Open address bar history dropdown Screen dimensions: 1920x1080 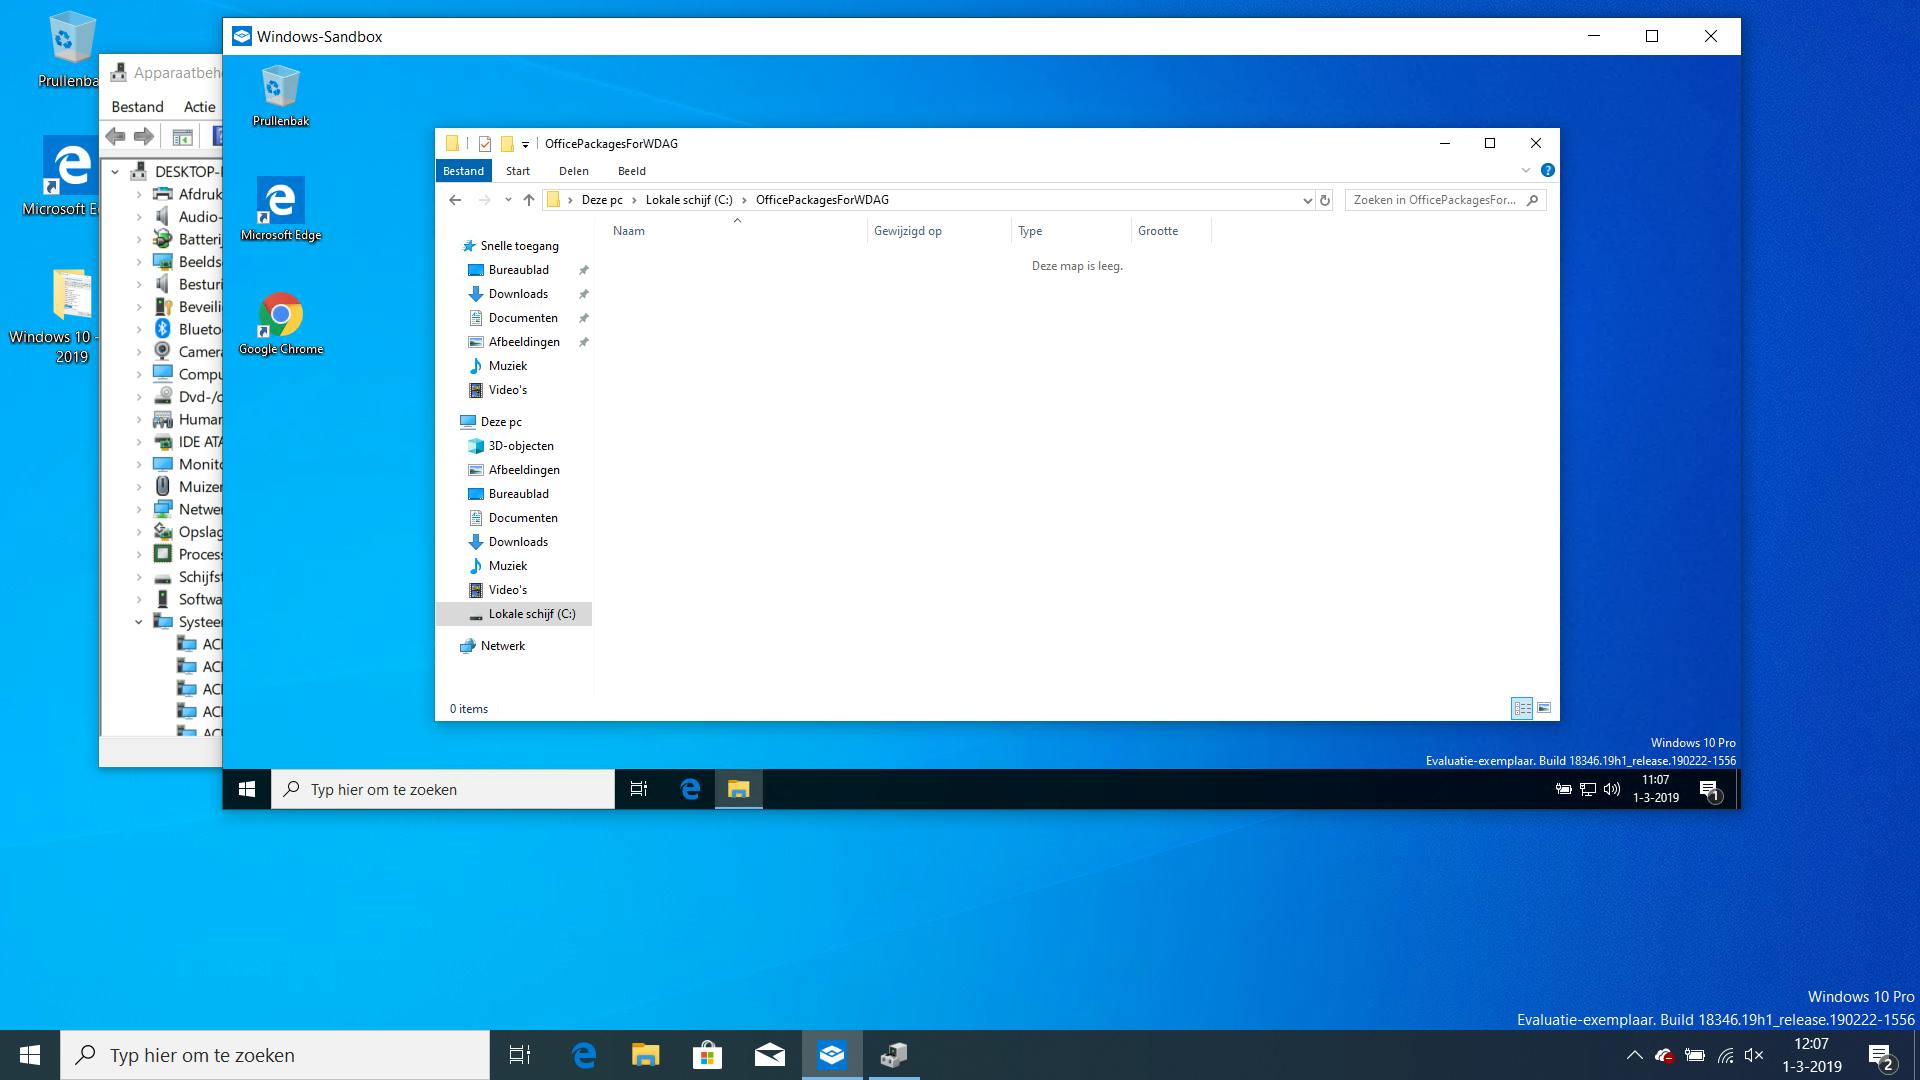click(x=1307, y=200)
